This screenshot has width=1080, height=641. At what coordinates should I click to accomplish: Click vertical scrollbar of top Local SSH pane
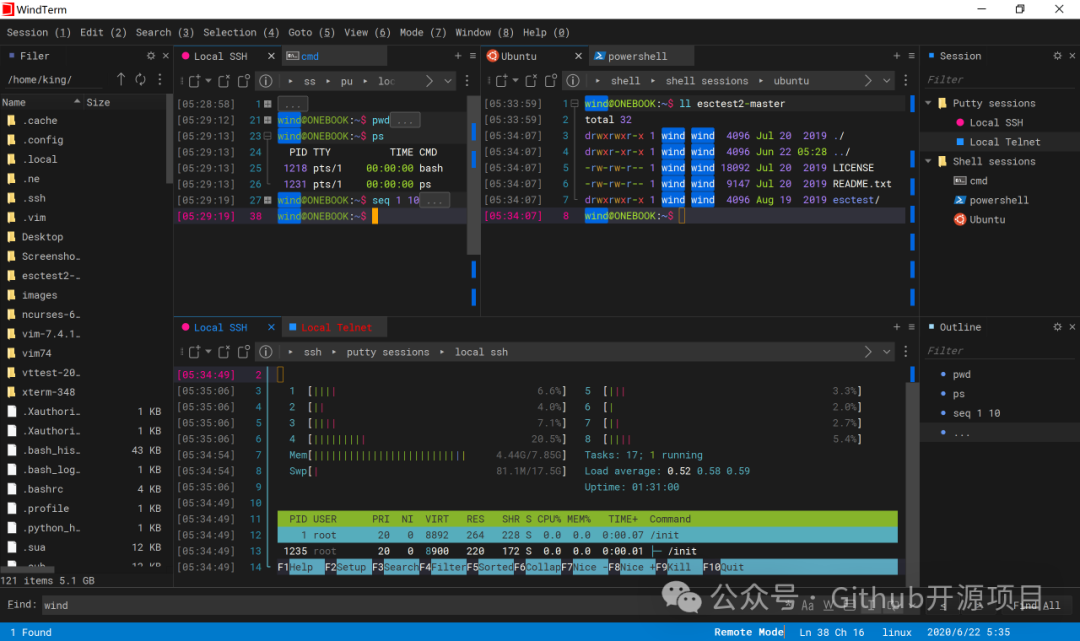pos(473,176)
